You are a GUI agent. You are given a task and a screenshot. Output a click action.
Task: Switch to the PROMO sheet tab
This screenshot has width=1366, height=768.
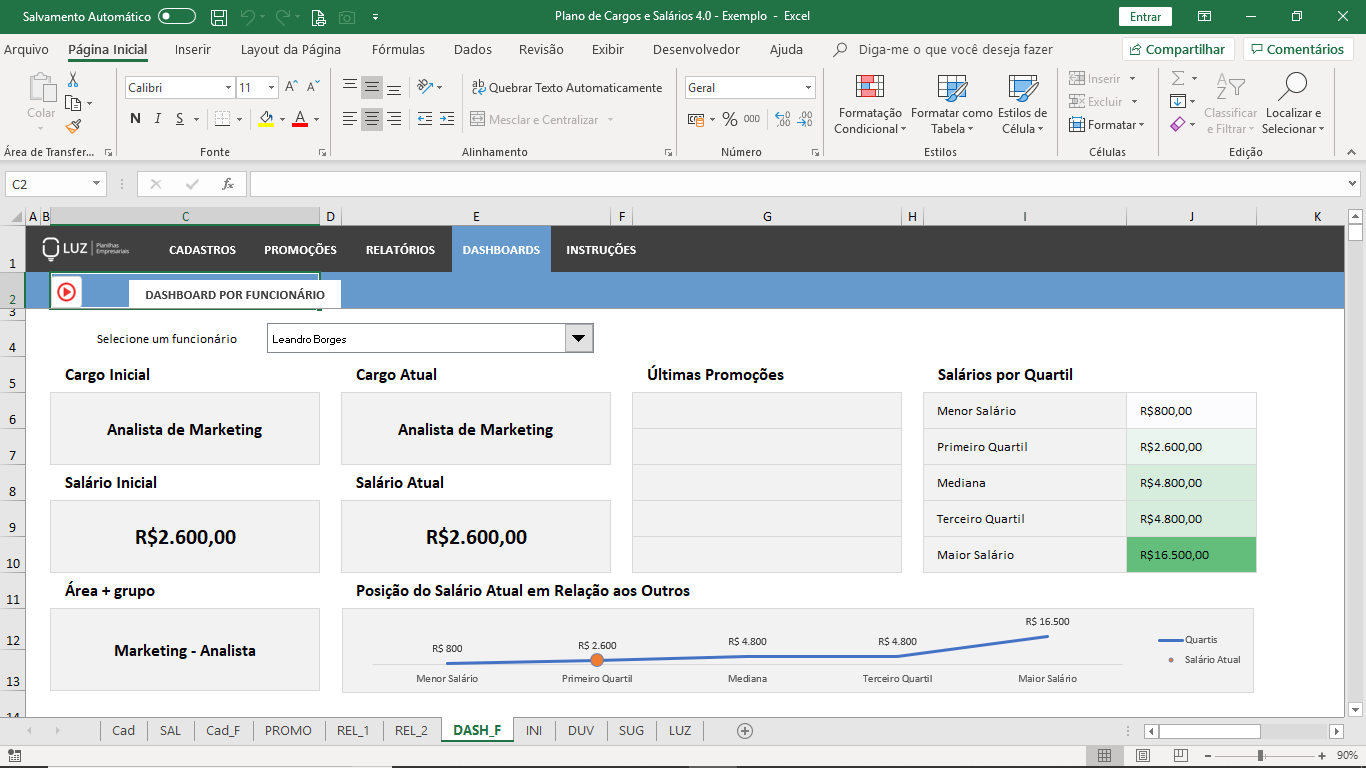coord(288,730)
